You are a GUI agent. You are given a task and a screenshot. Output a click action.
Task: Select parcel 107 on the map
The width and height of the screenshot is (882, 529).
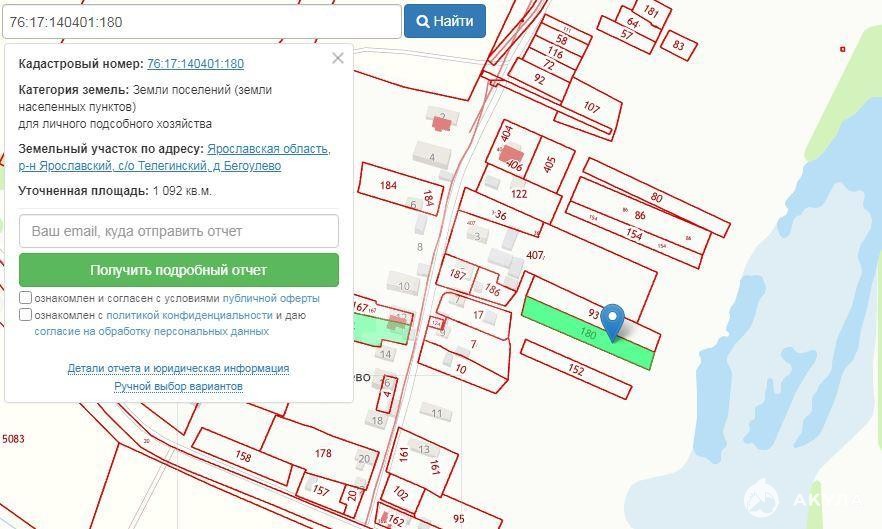[592, 106]
